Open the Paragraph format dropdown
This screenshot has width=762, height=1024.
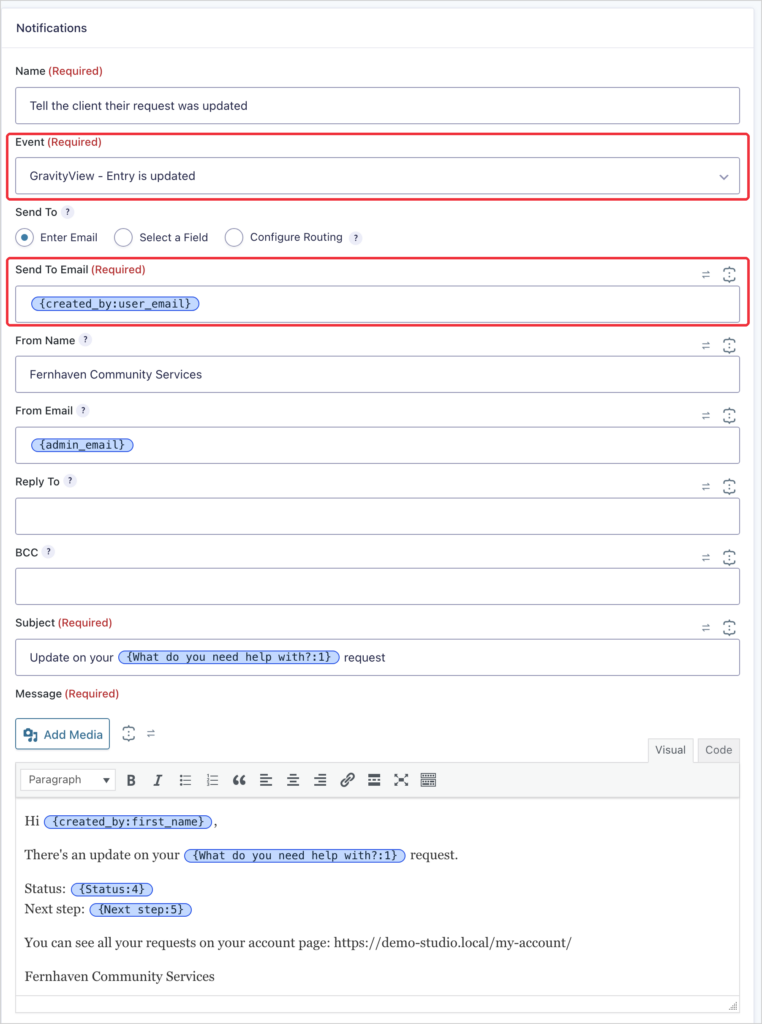[x=68, y=780]
